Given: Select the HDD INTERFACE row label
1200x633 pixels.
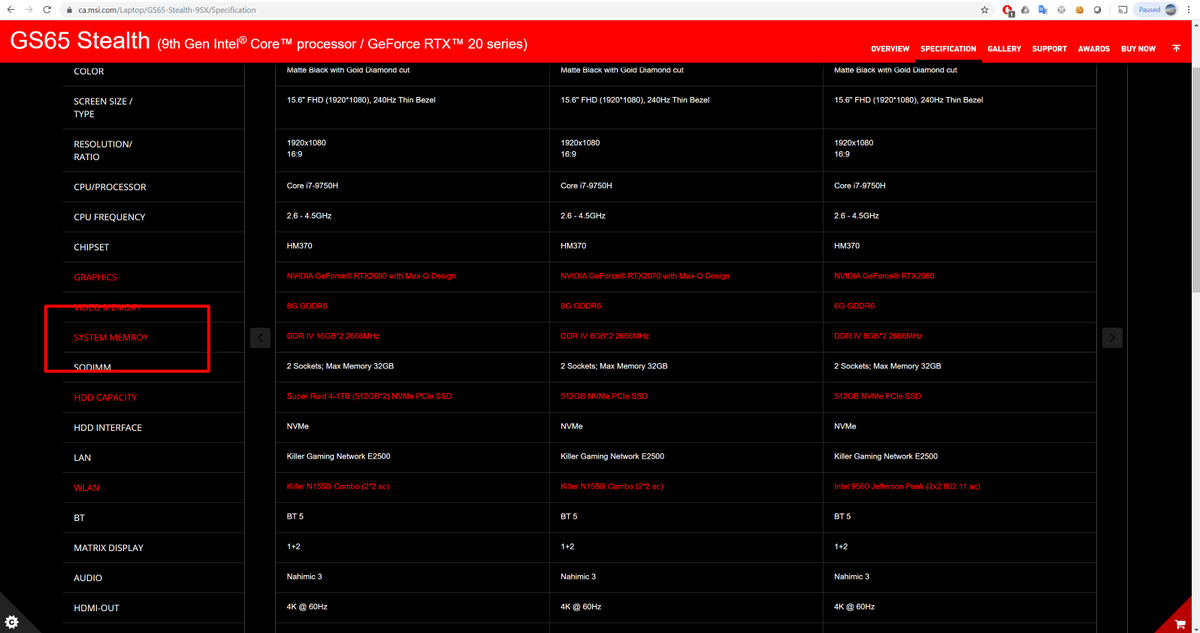Looking at the screenshot, I should coord(108,427).
